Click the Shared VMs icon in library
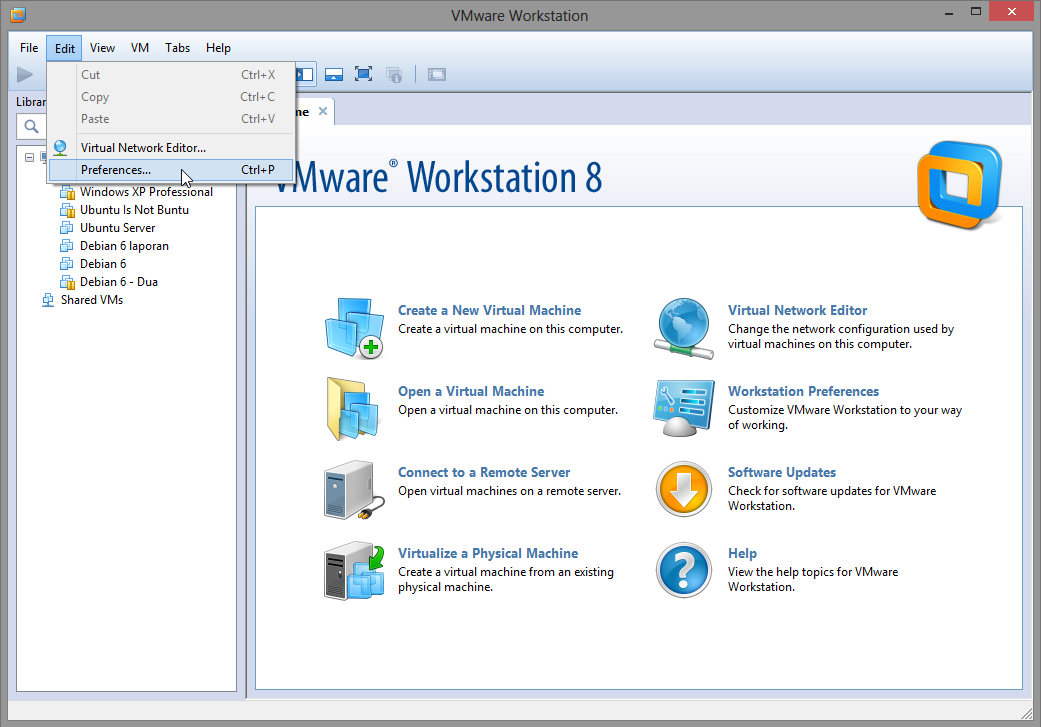 pos(48,300)
